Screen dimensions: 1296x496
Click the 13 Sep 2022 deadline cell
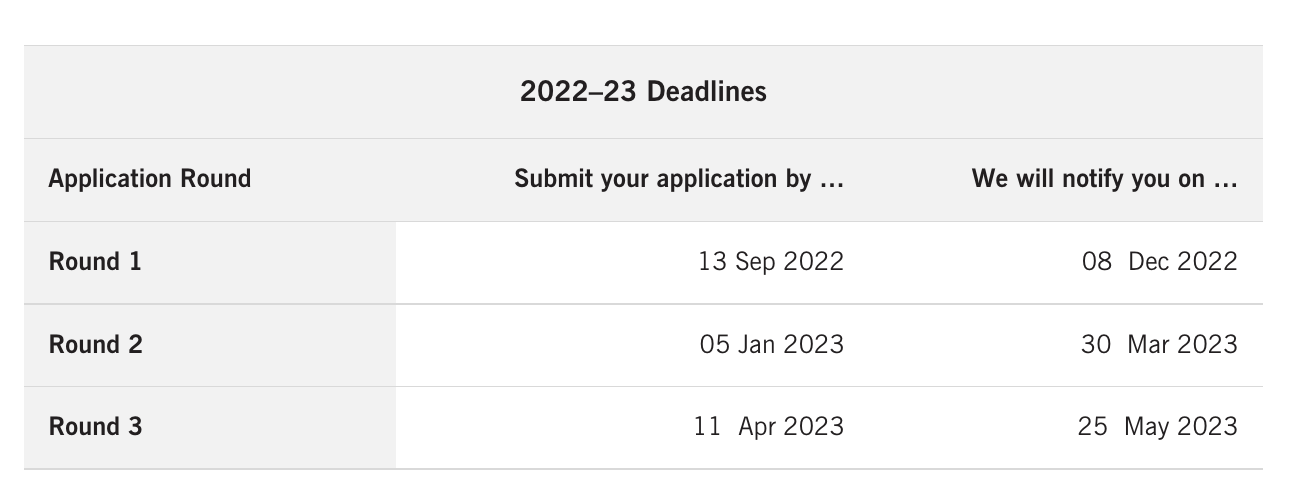click(x=771, y=262)
